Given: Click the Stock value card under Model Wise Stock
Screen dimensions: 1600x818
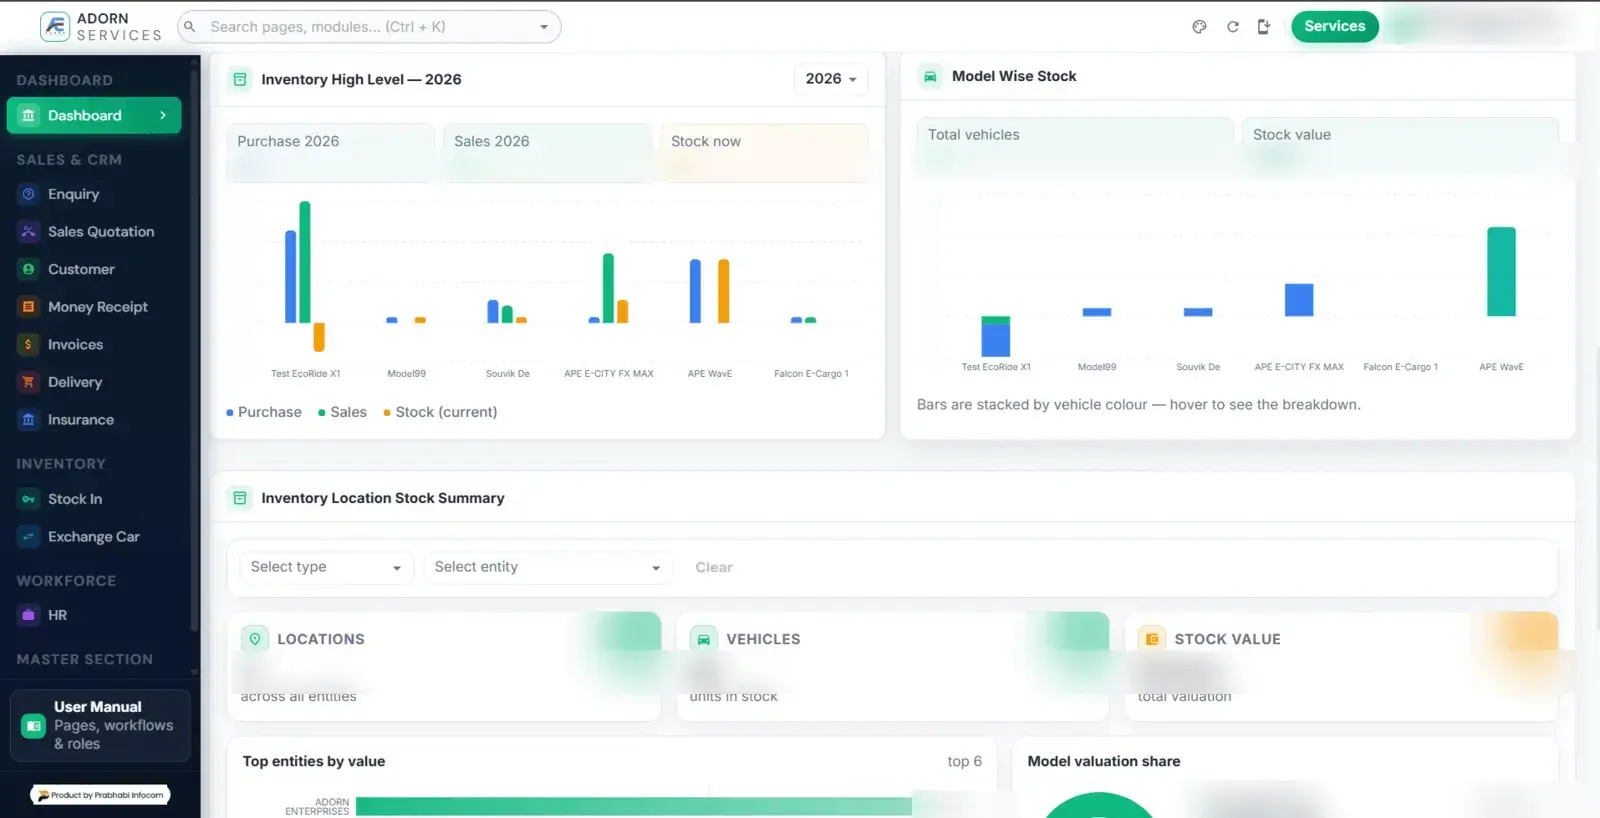Looking at the screenshot, I should point(1400,147).
